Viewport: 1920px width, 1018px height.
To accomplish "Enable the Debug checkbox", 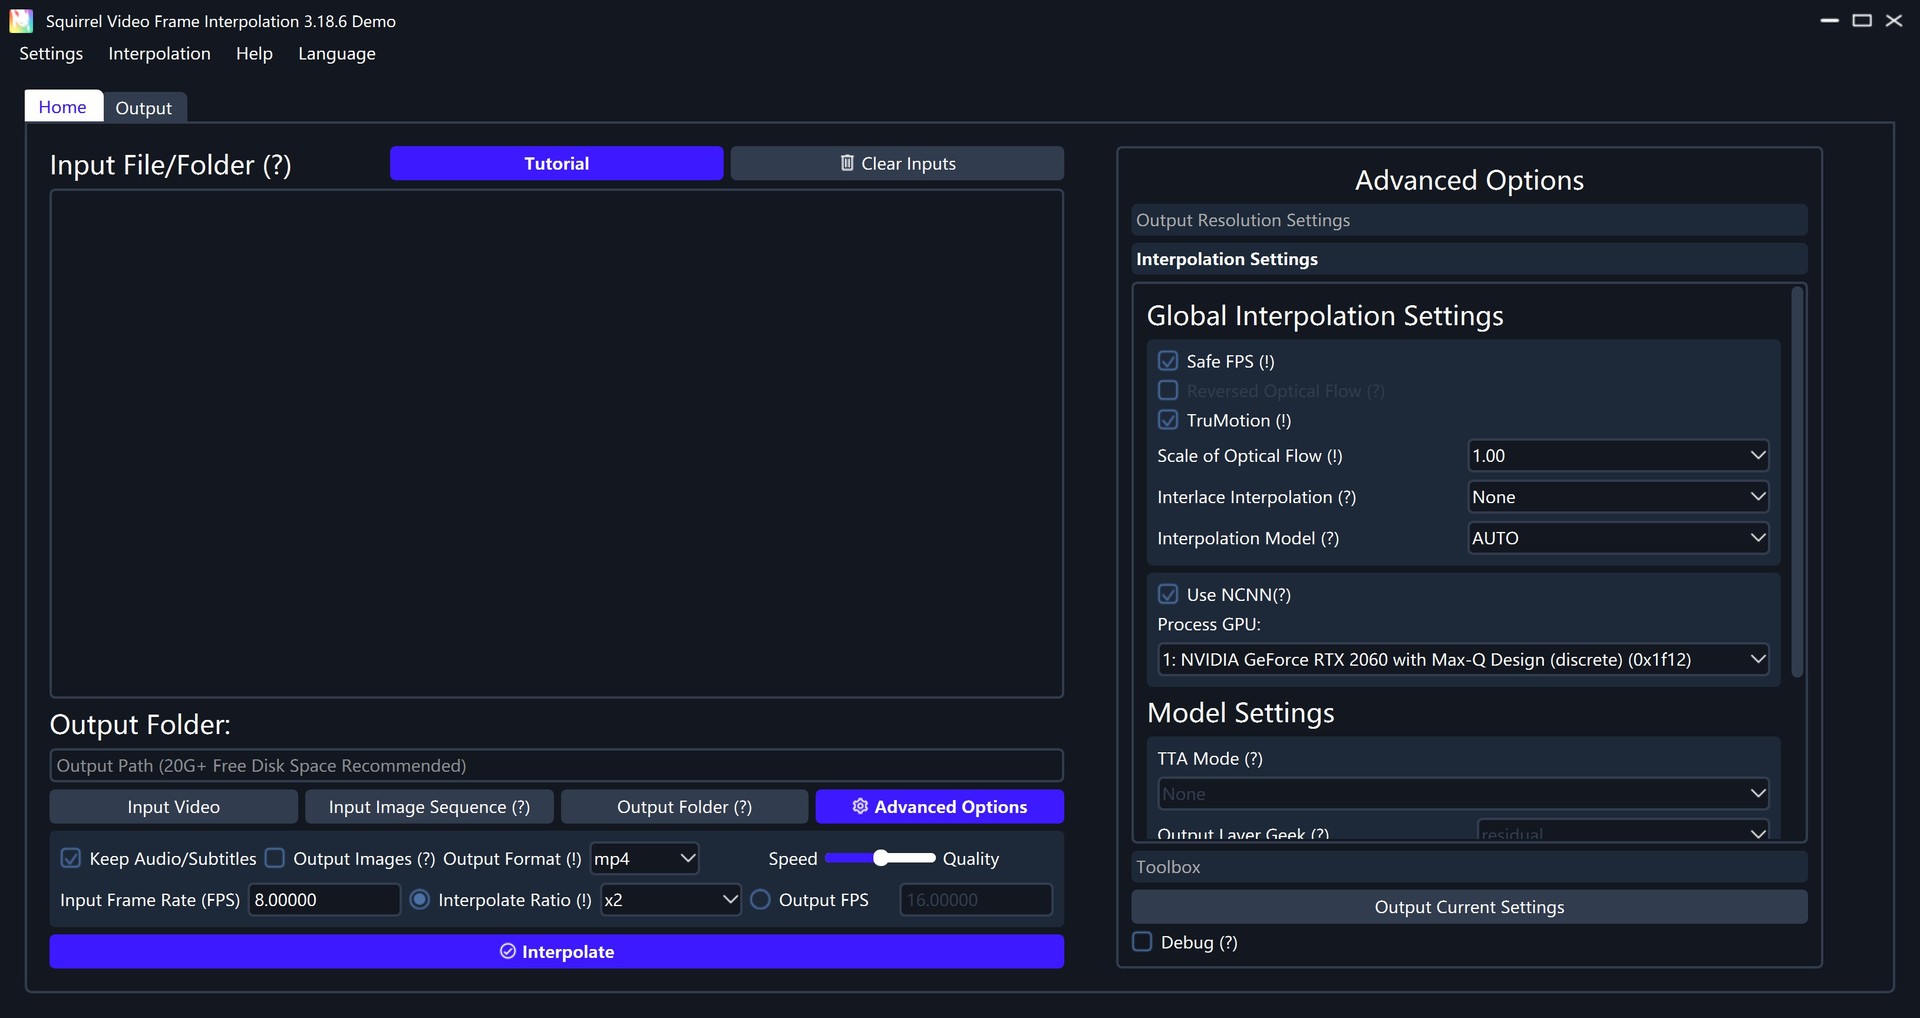I will click(1142, 942).
